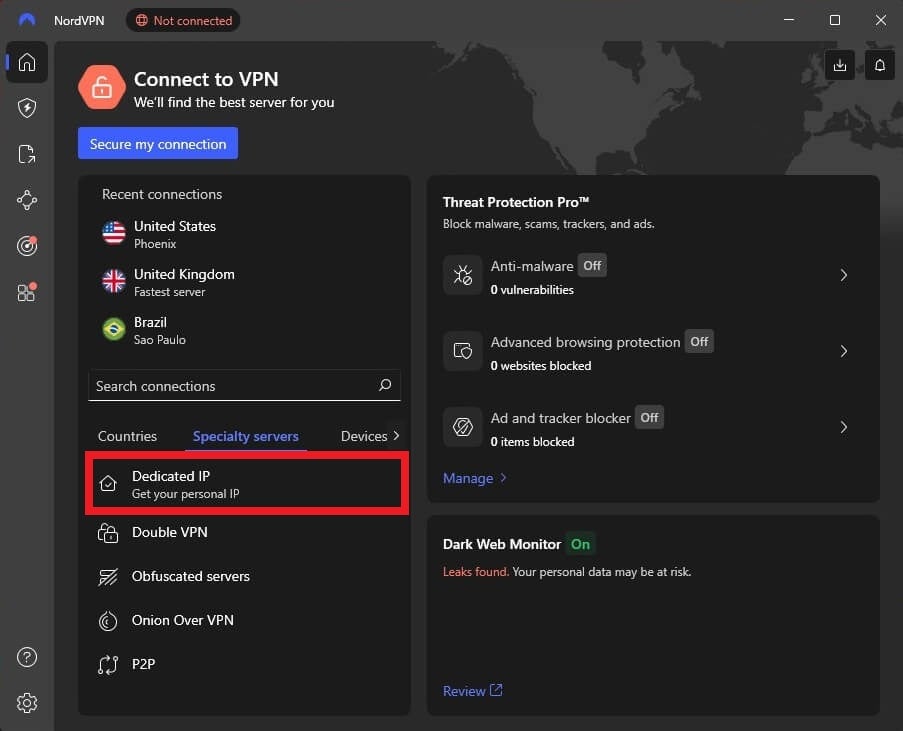Select the File Sharing sidebar icon

coord(27,153)
